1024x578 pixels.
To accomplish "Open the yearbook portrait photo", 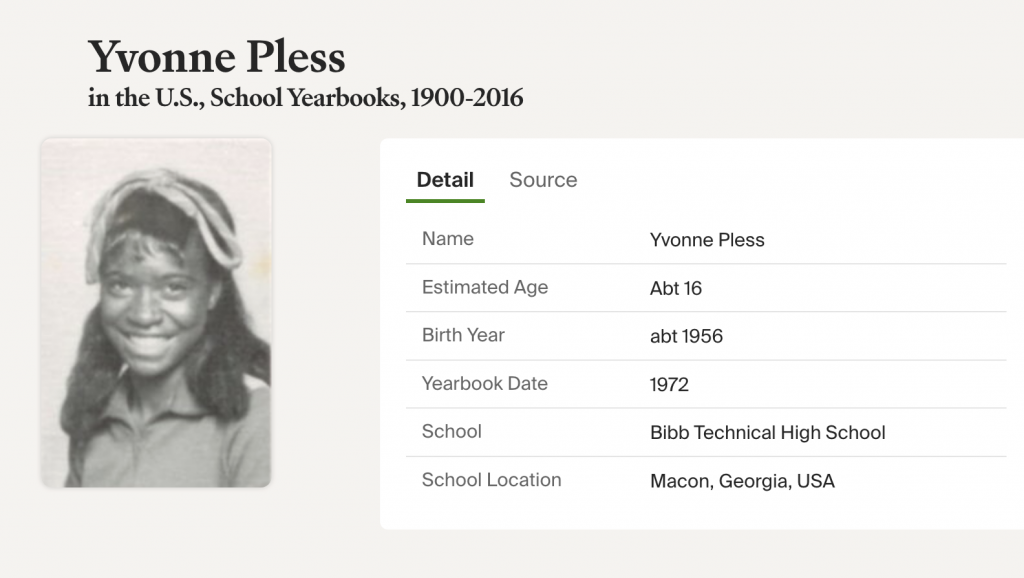I will coord(156,312).
